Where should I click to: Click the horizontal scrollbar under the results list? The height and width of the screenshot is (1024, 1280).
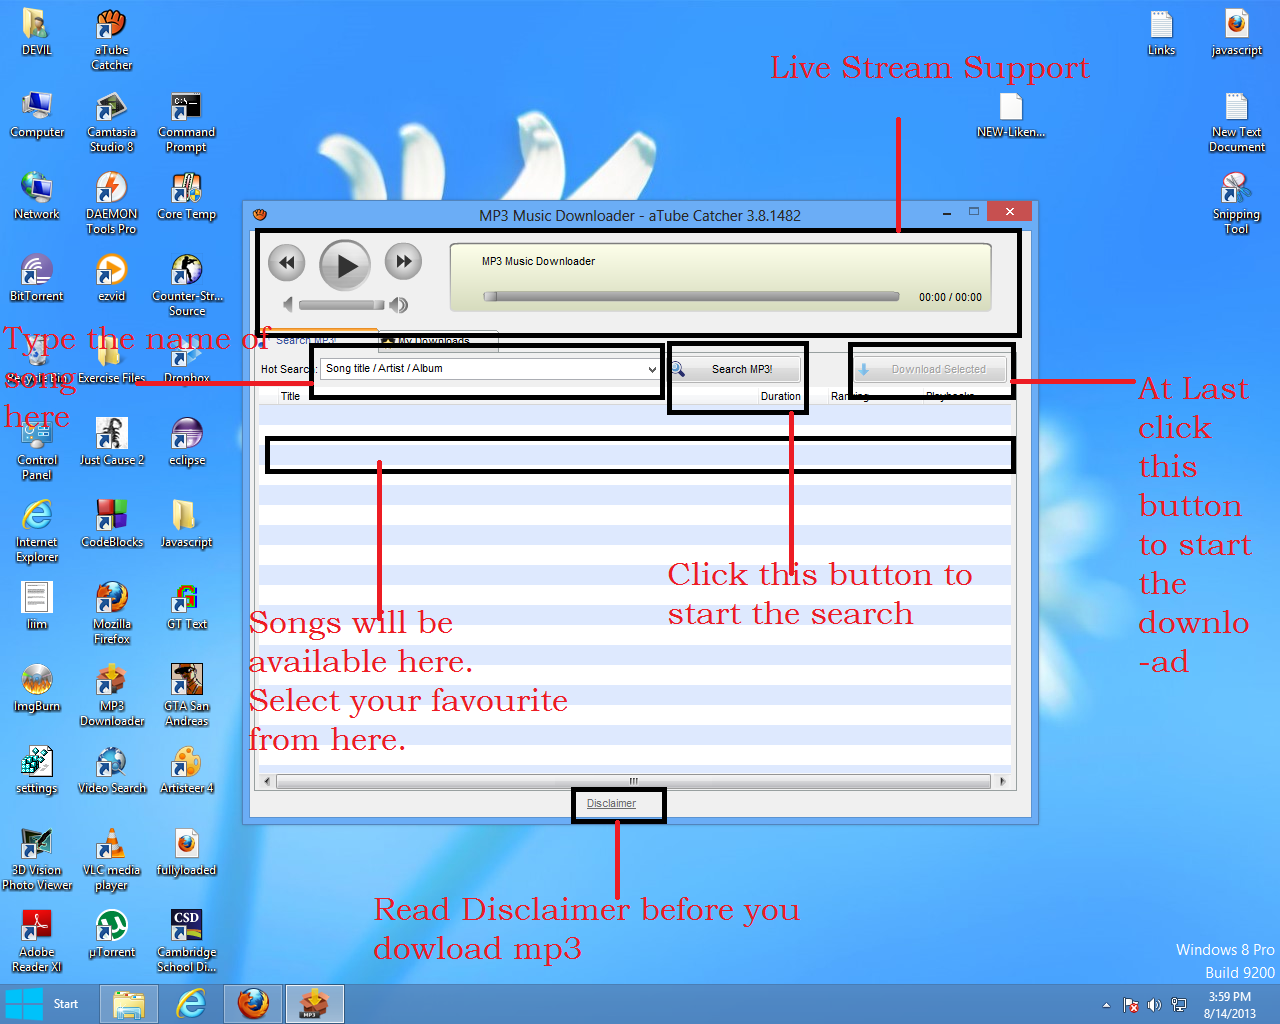pos(634,780)
